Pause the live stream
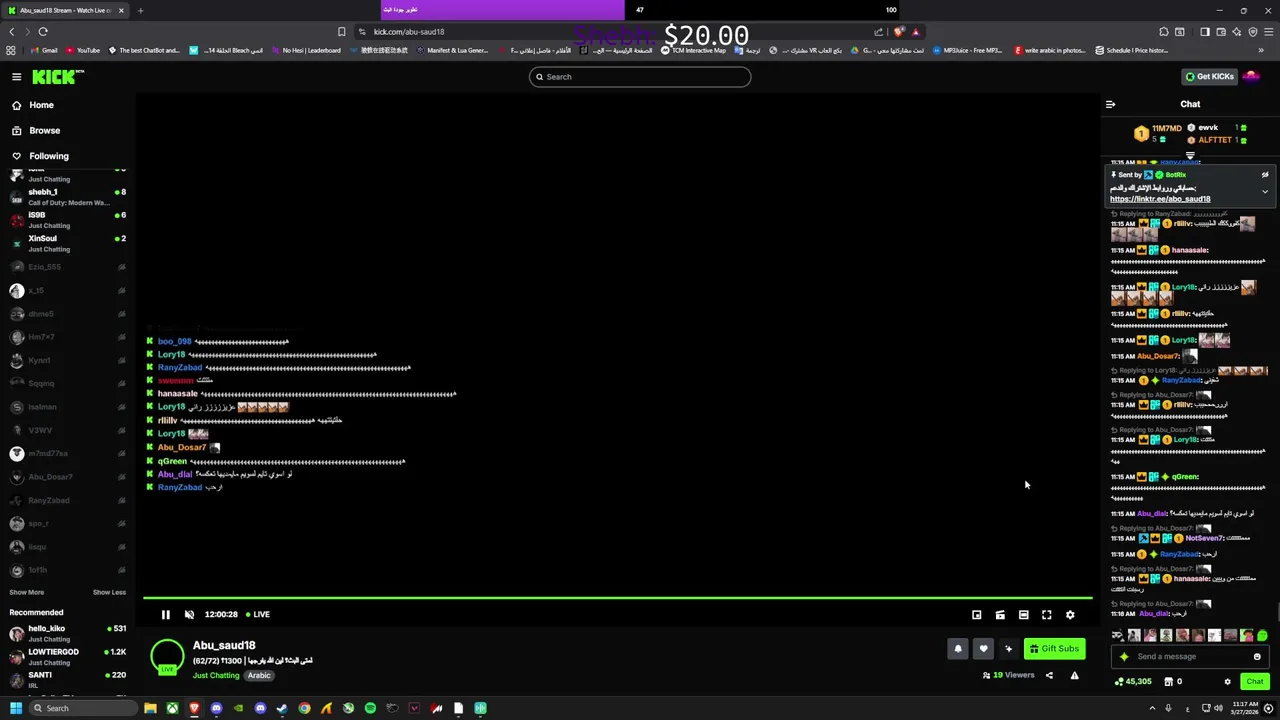The width and height of the screenshot is (1280, 720). pos(166,615)
